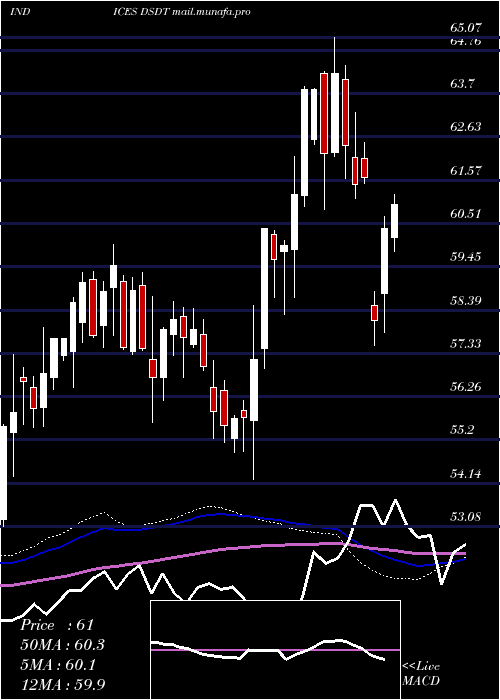Click the 62.63 price axis label

click(x=466, y=127)
